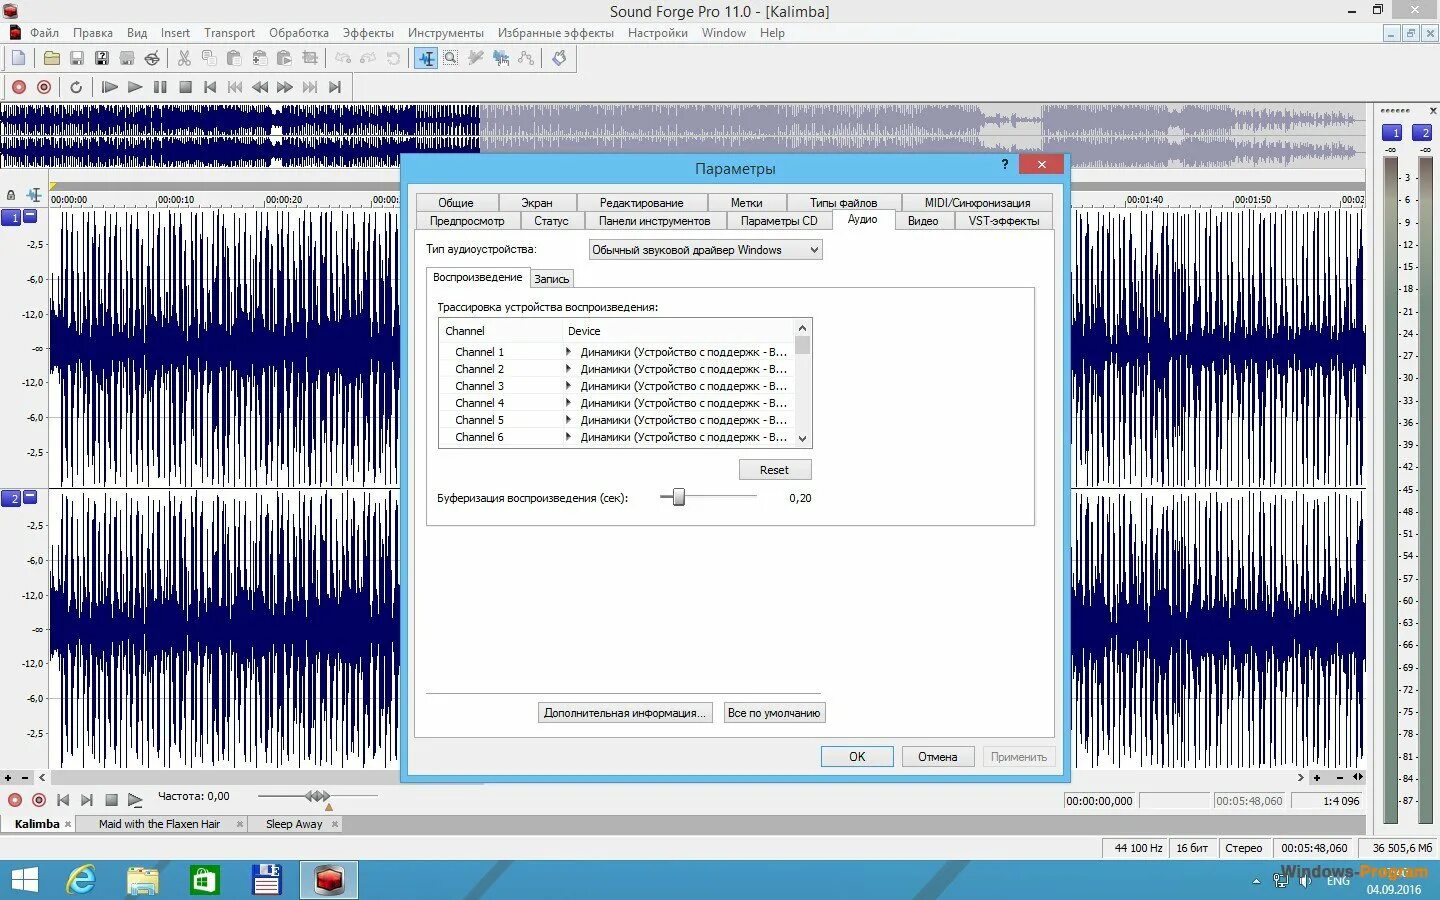The image size is (1440, 900).
Task: Open the device arrow for Channel 2
Action: tap(568, 369)
